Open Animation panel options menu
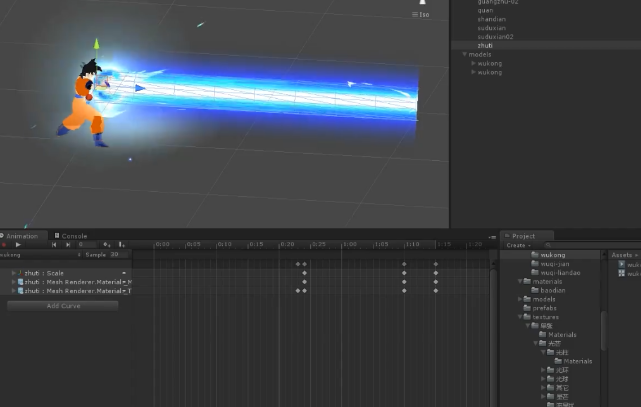Viewport: 641px width, 407px height. point(492,237)
